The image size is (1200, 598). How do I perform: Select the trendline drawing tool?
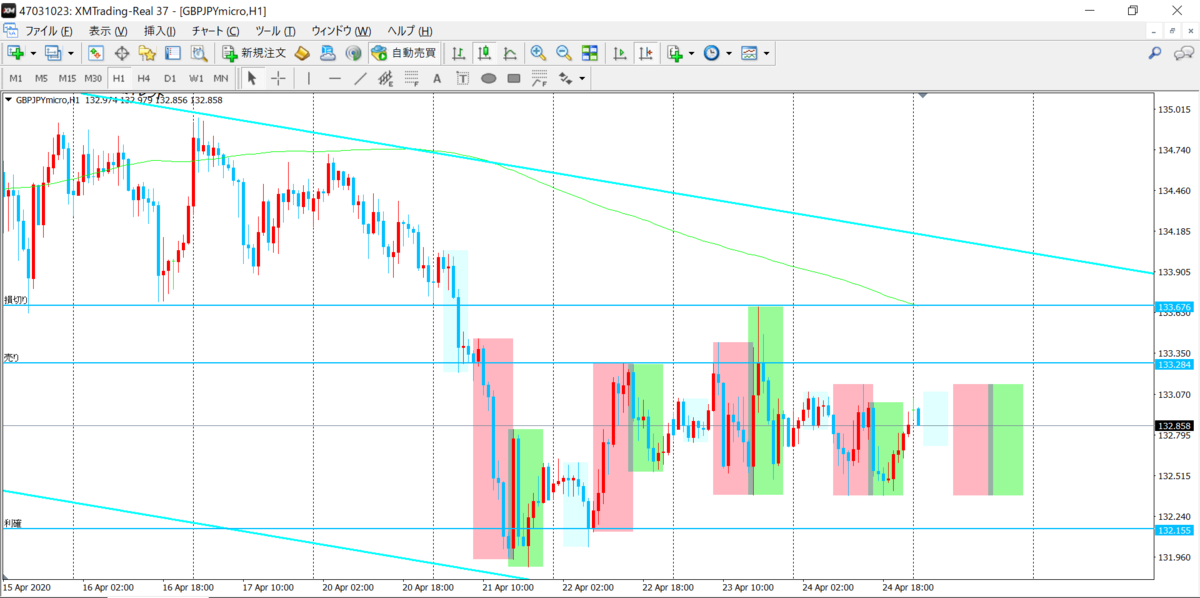click(360, 78)
